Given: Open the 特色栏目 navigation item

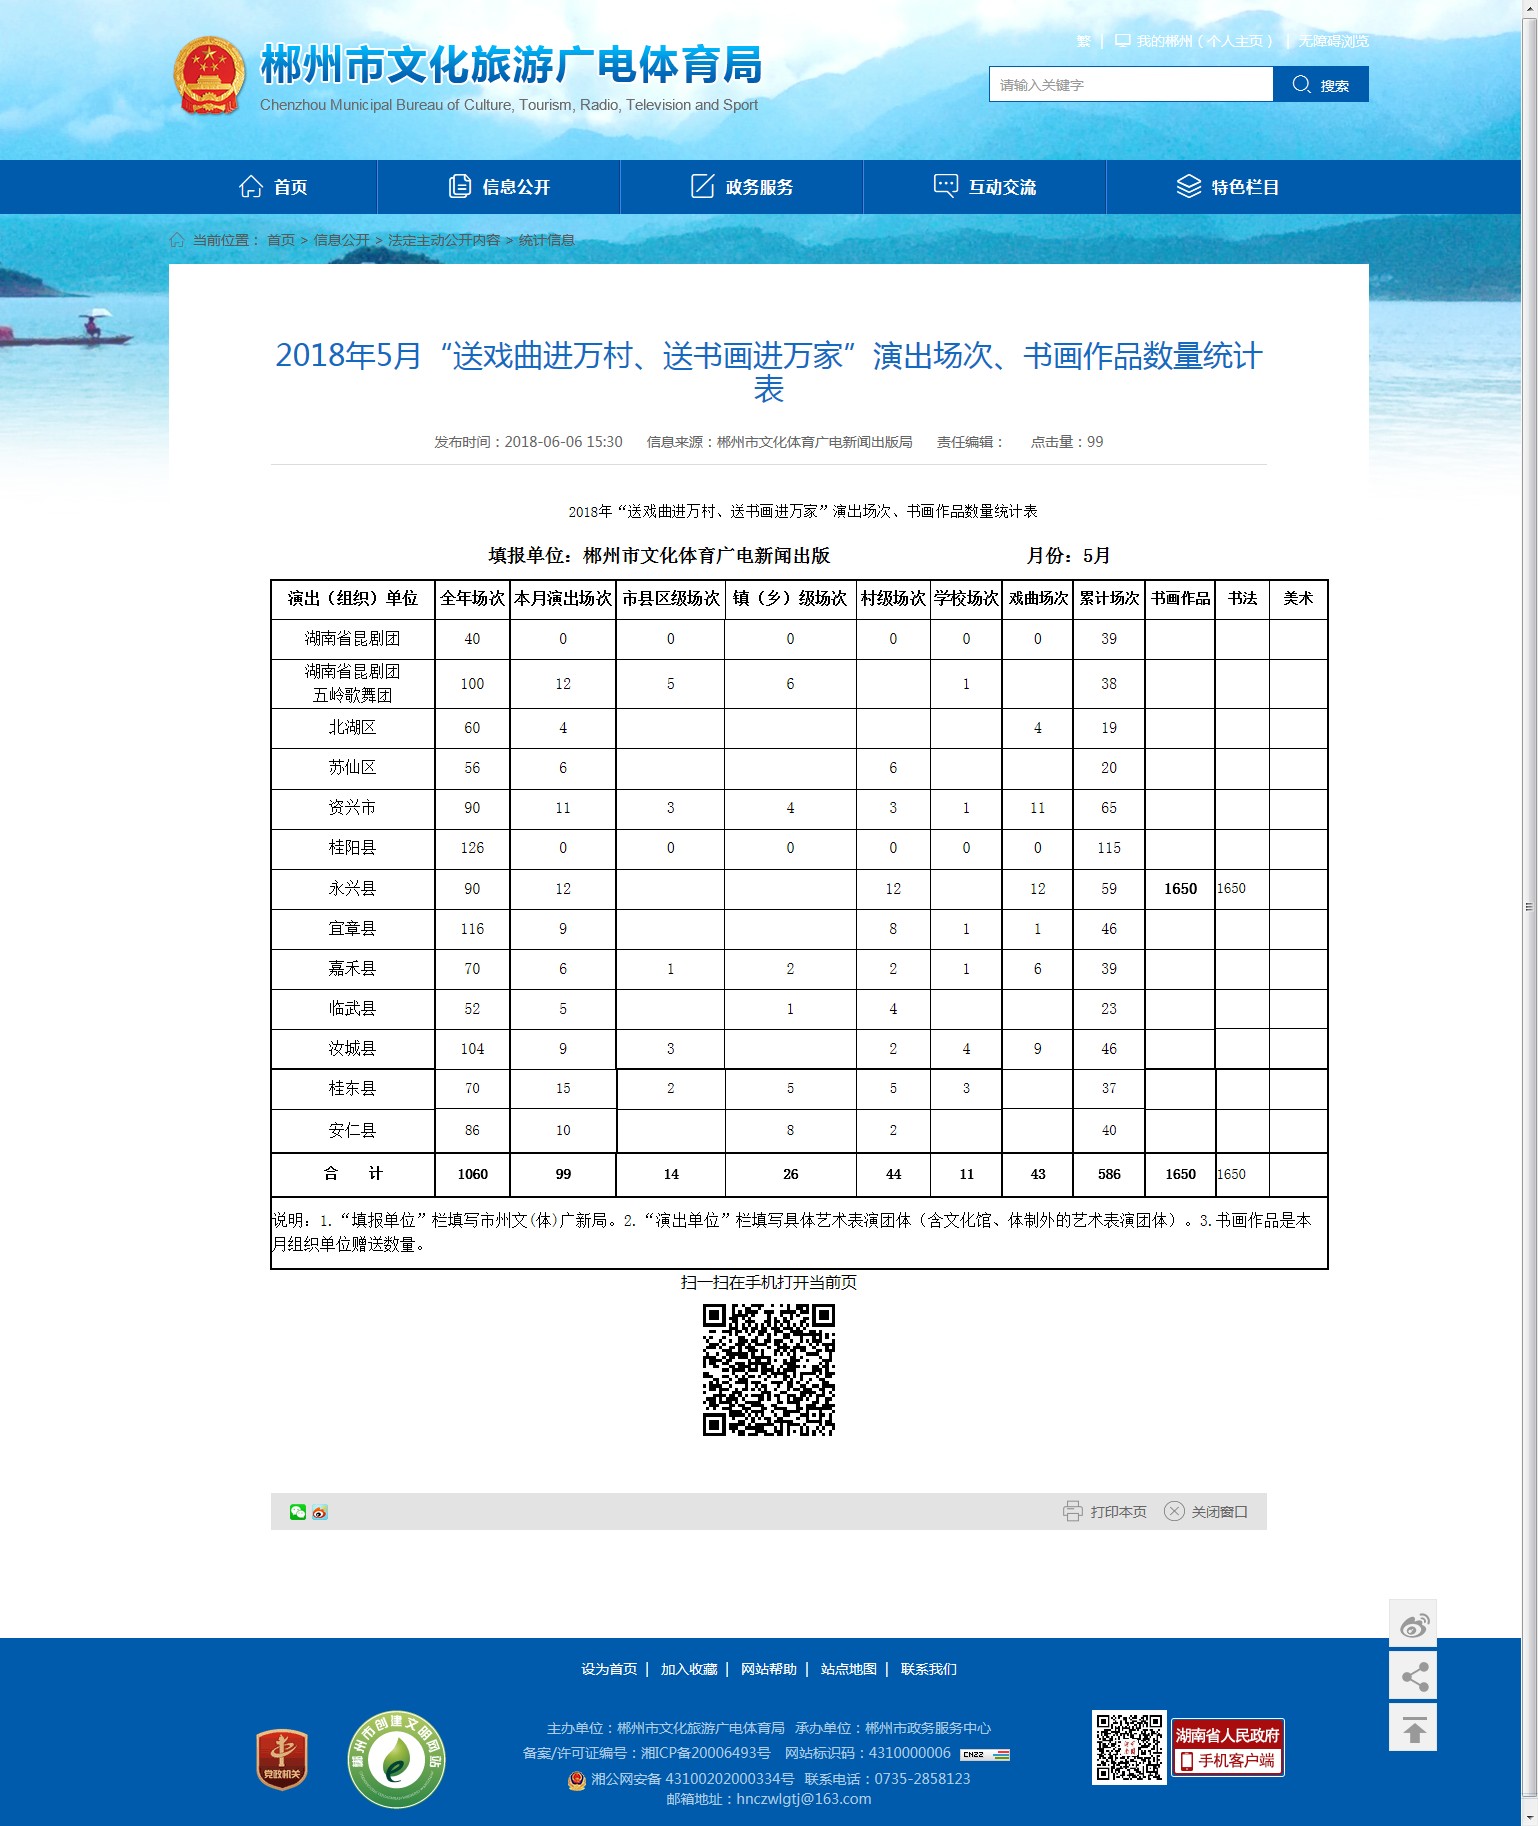Looking at the screenshot, I should click(x=1228, y=187).
